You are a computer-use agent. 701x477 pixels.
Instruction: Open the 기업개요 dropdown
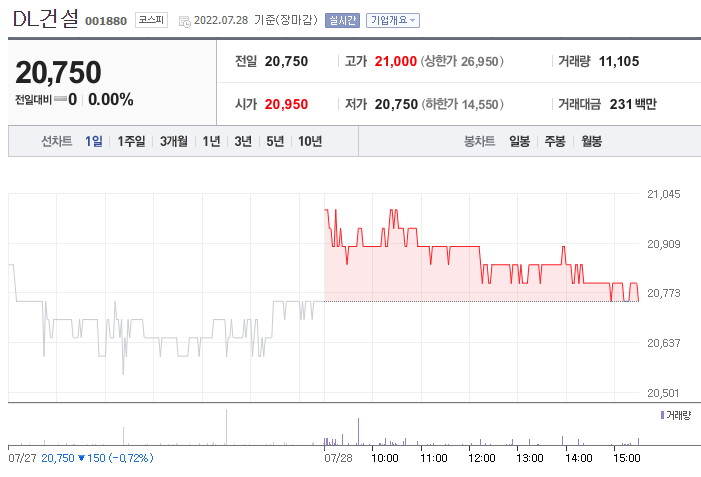(393, 20)
